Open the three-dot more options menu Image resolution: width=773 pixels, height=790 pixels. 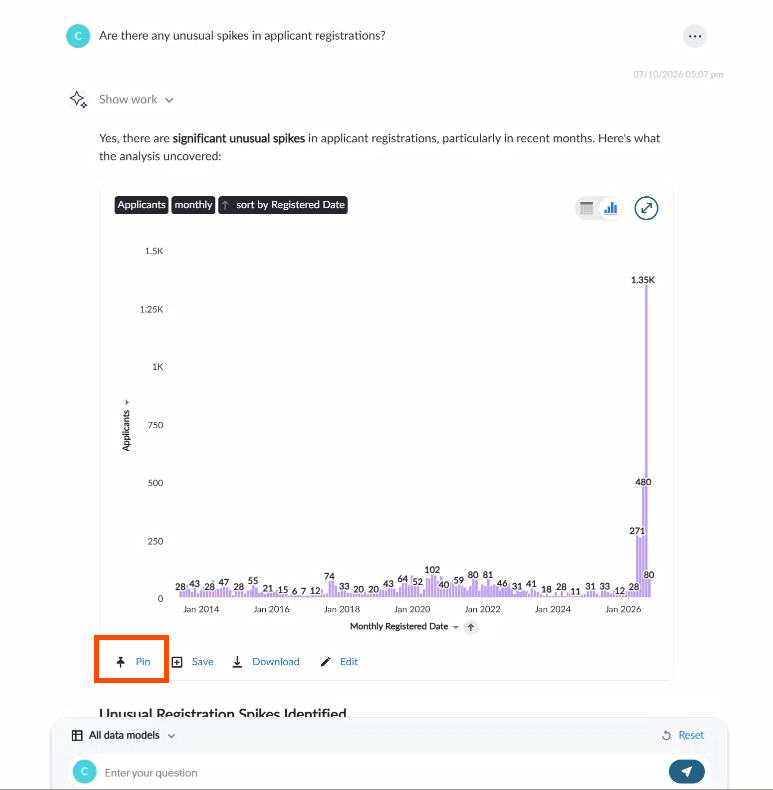(x=694, y=36)
